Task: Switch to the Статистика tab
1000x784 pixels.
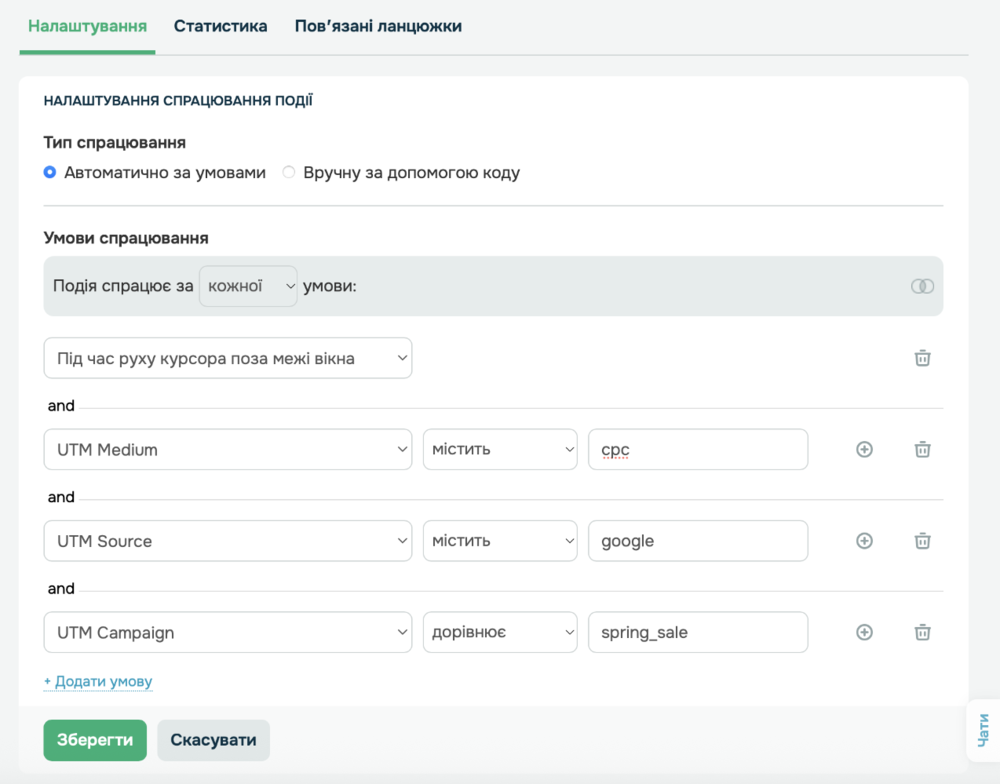Action: (220, 26)
